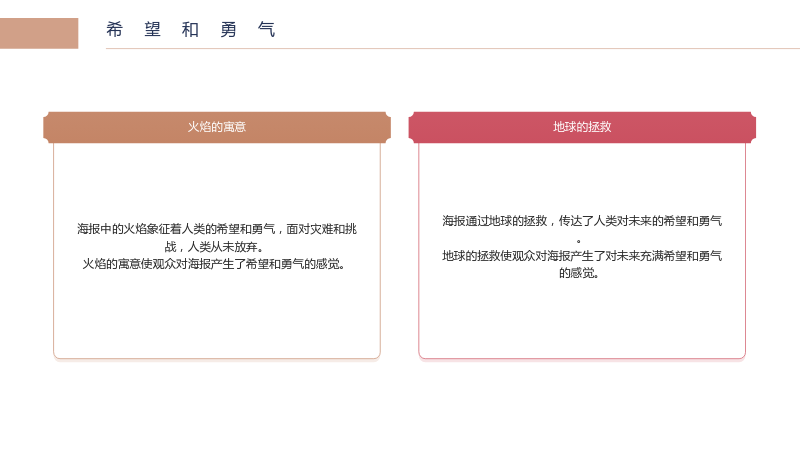
Task: Click the line starting 海报通过地球的拯救
Action: (x=582, y=221)
